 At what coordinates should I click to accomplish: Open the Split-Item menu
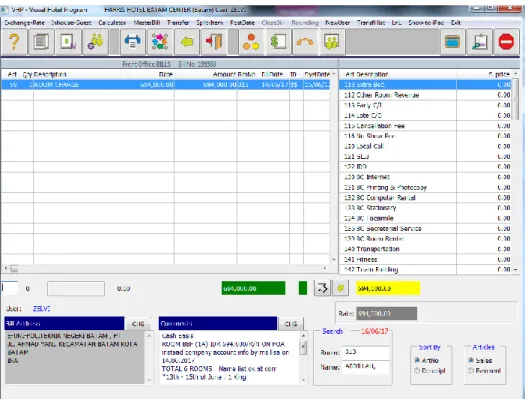[x=210, y=23]
